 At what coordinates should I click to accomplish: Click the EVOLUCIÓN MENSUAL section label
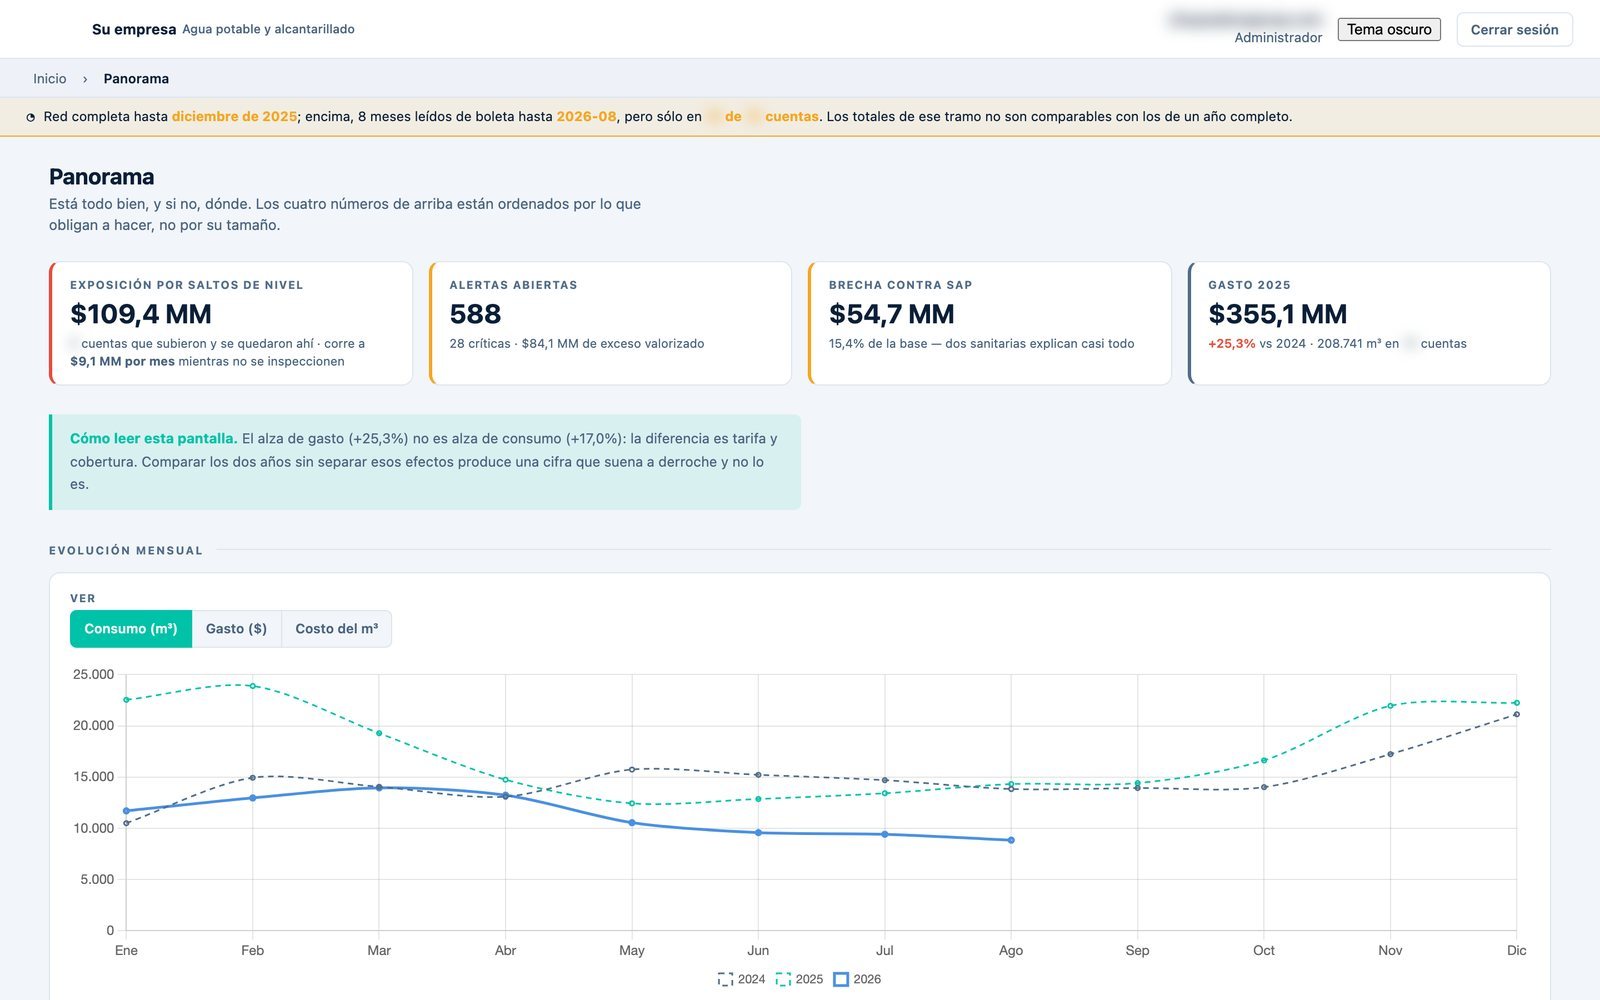point(126,551)
